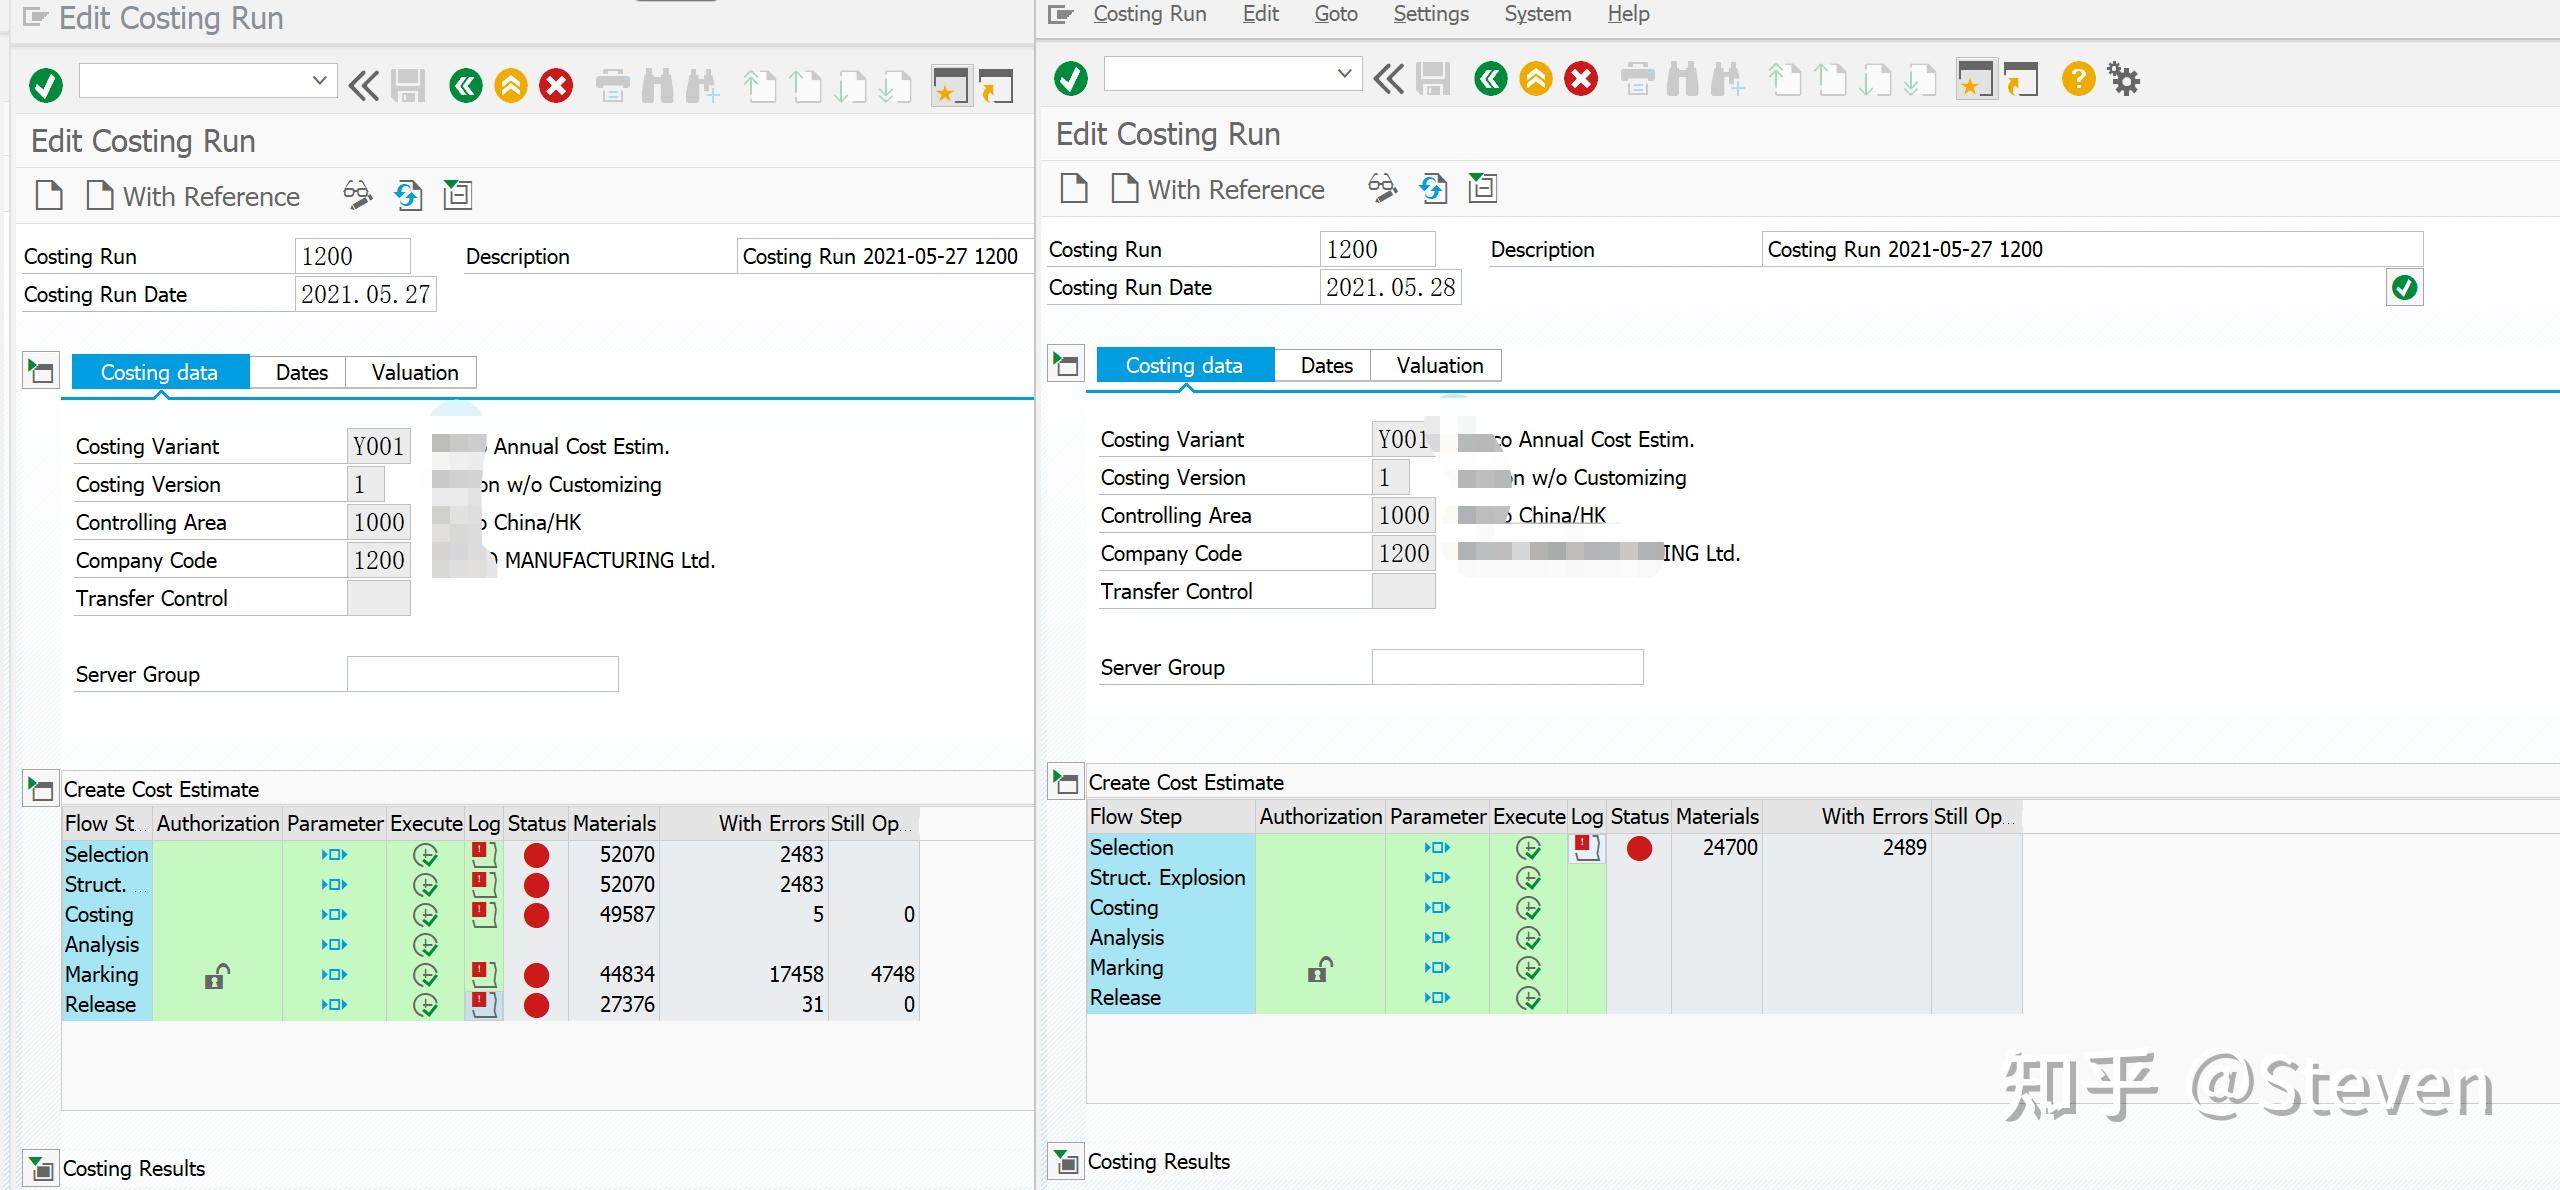This screenshot has width=2560, height=1190.
Task: Collapse the Create Cost Estimate section, left
Action: coord(41,790)
